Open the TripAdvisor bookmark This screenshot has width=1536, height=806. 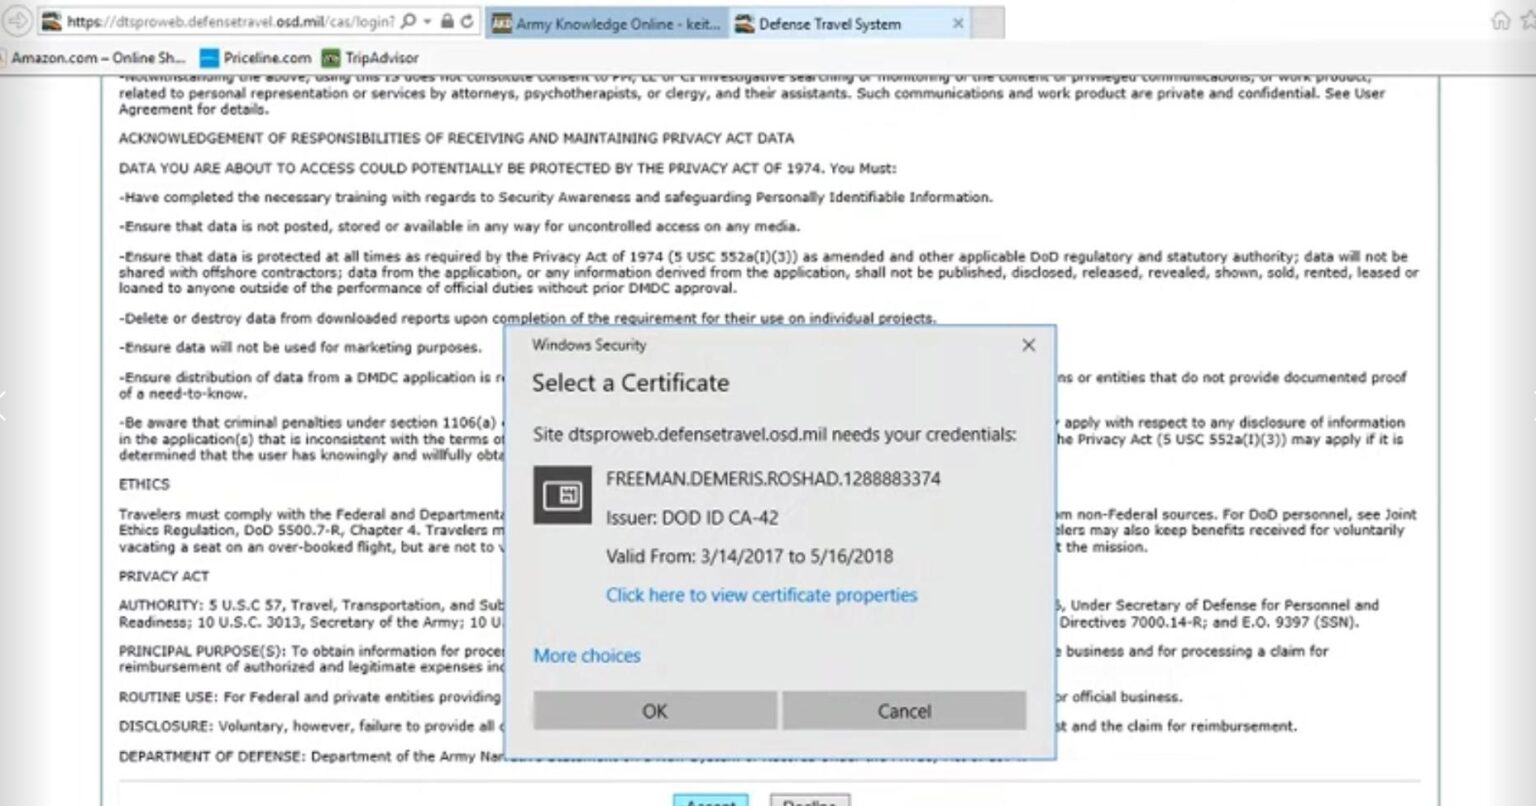[371, 58]
